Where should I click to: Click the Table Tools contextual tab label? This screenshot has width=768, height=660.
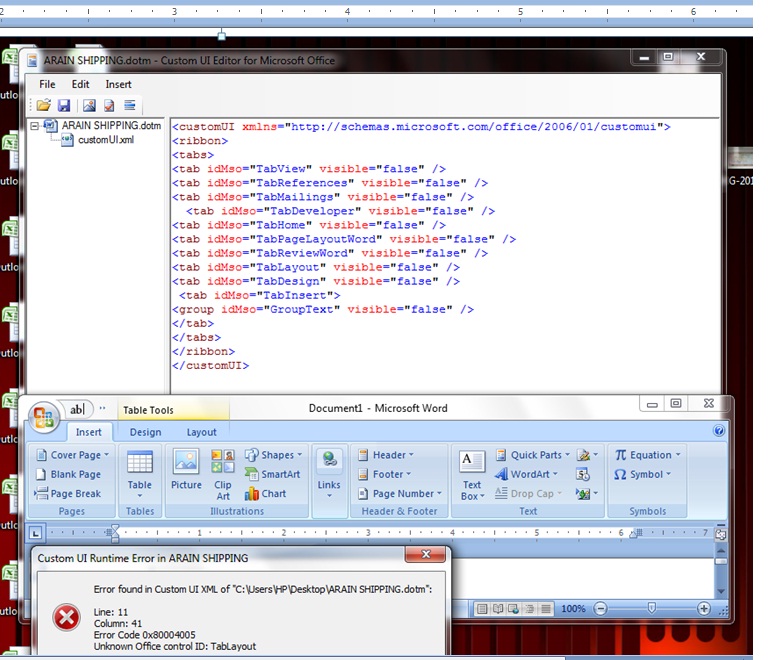(148, 410)
